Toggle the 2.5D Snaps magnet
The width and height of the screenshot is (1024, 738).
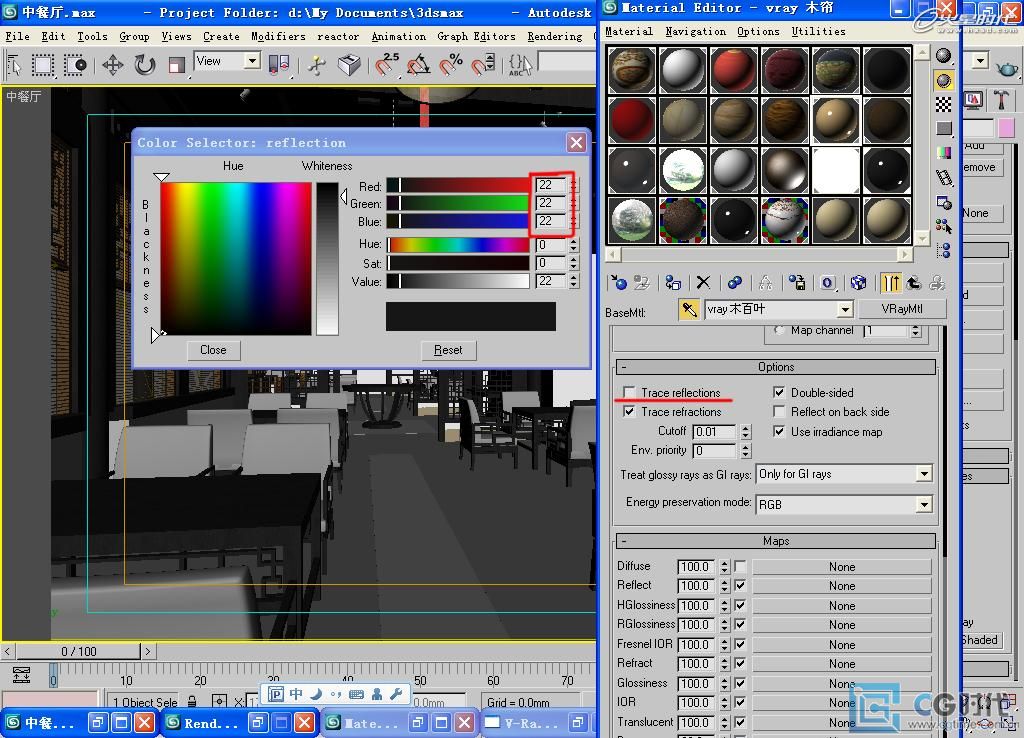pyautogui.click(x=387, y=64)
